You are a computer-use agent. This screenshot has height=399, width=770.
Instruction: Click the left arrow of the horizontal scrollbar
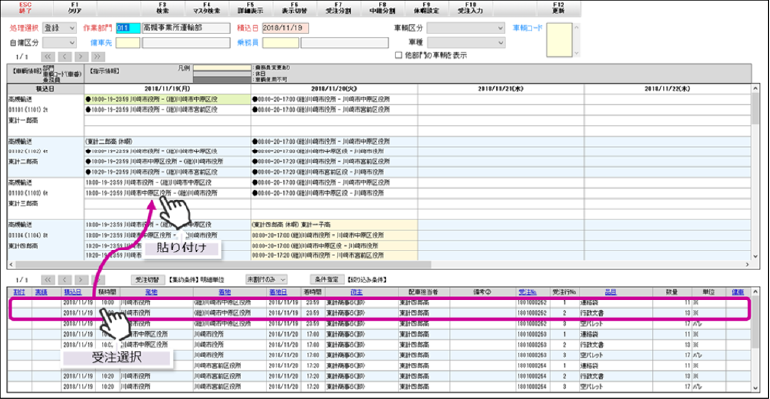11,265
